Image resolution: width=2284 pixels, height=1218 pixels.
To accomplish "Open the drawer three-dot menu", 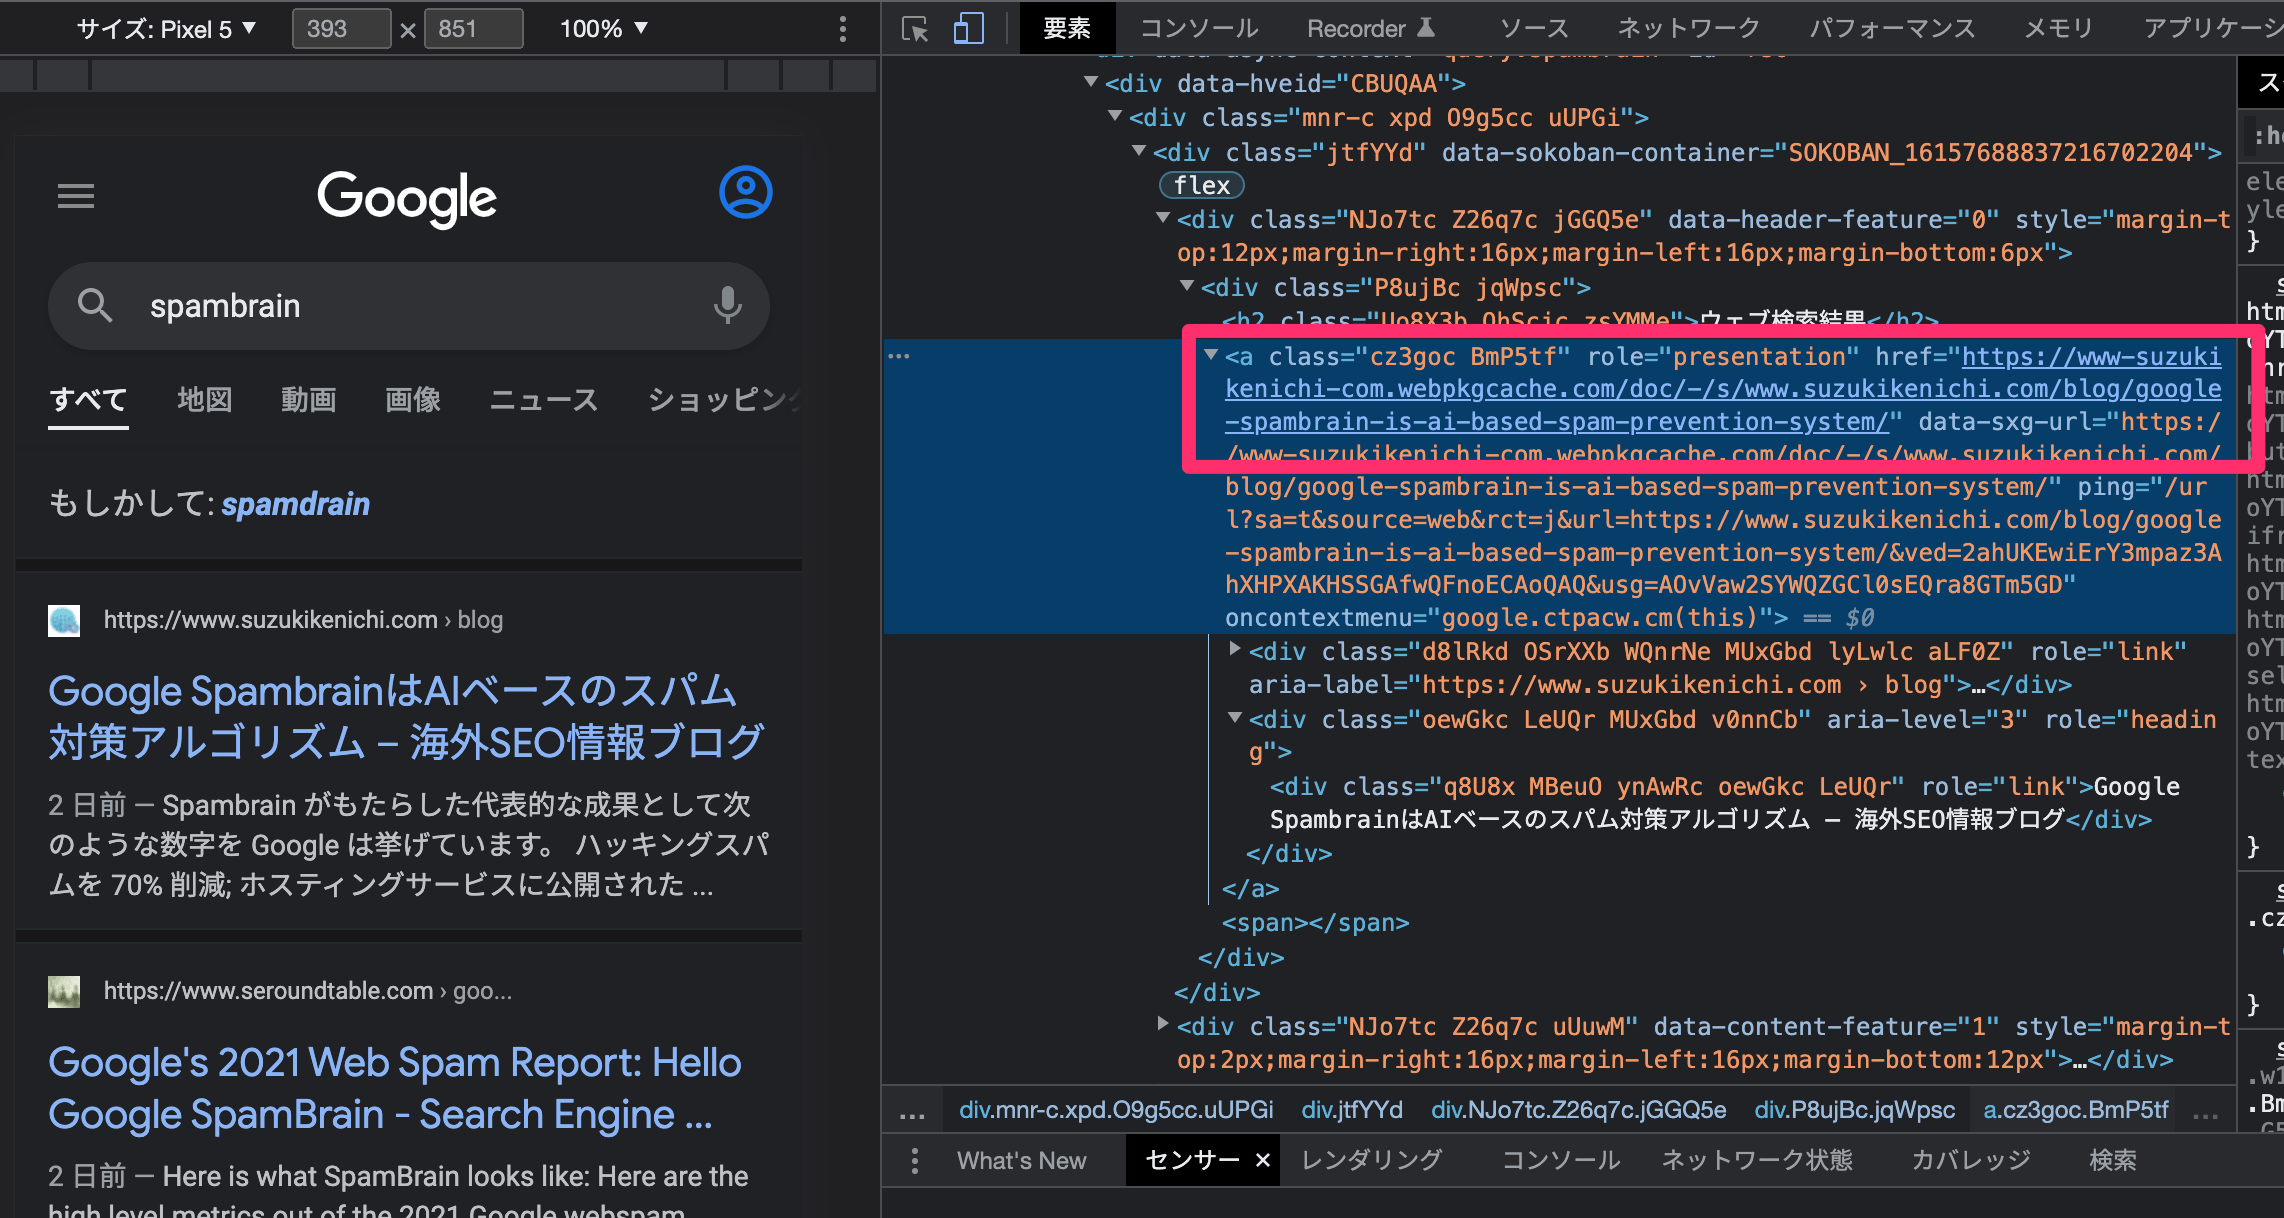I will click(x=914, y=1161).
